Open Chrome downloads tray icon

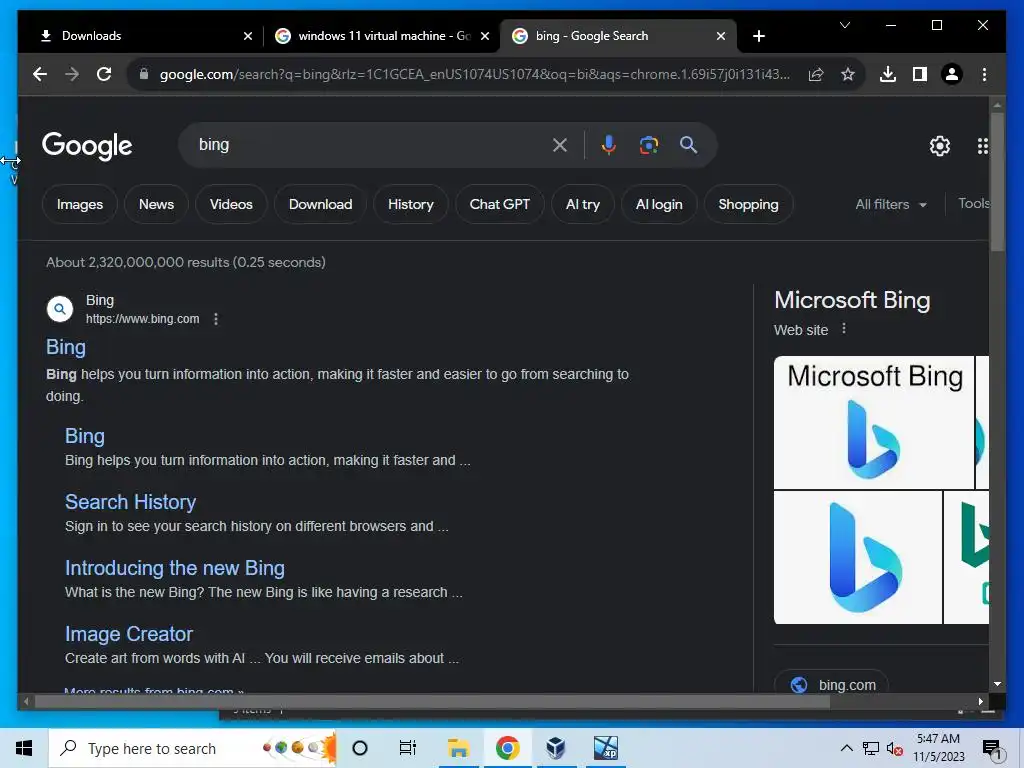(888, 74)
